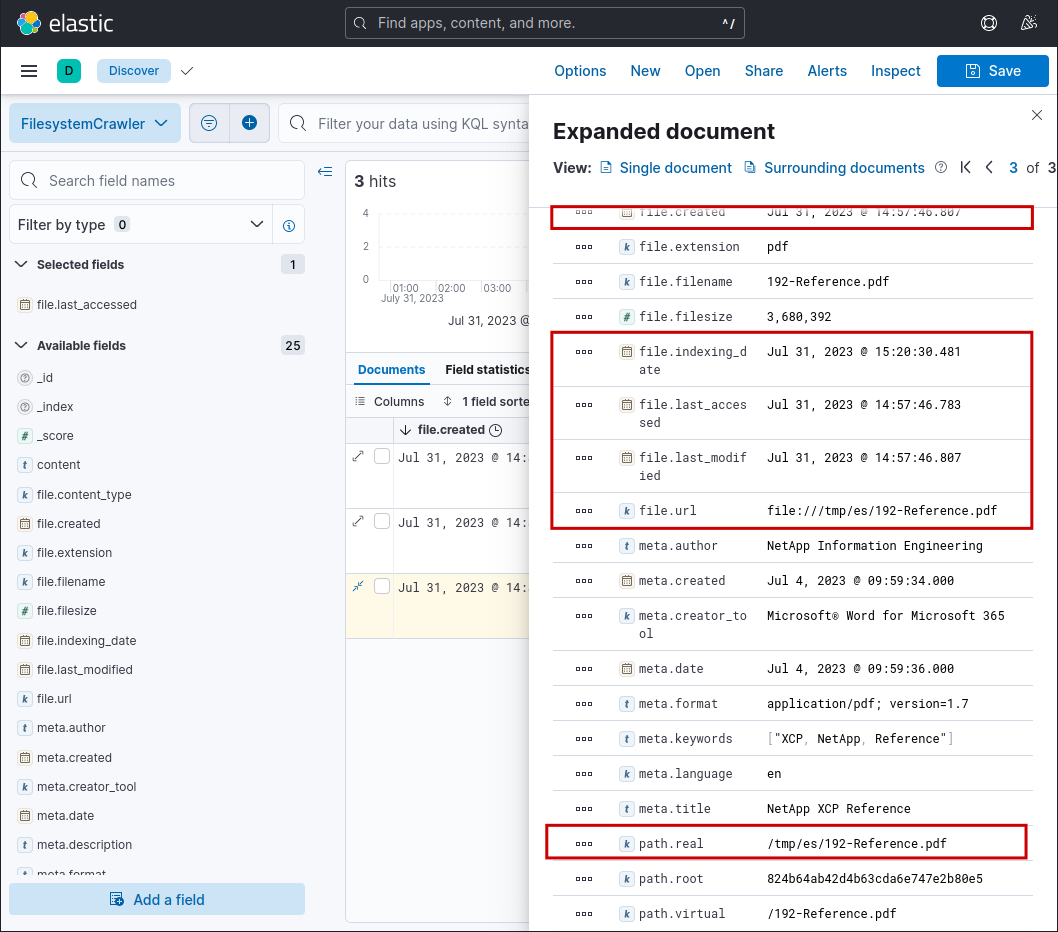Select checkbox of highlighted third row
Viewport: 1058px width, 932px height.
click(382, 586)
